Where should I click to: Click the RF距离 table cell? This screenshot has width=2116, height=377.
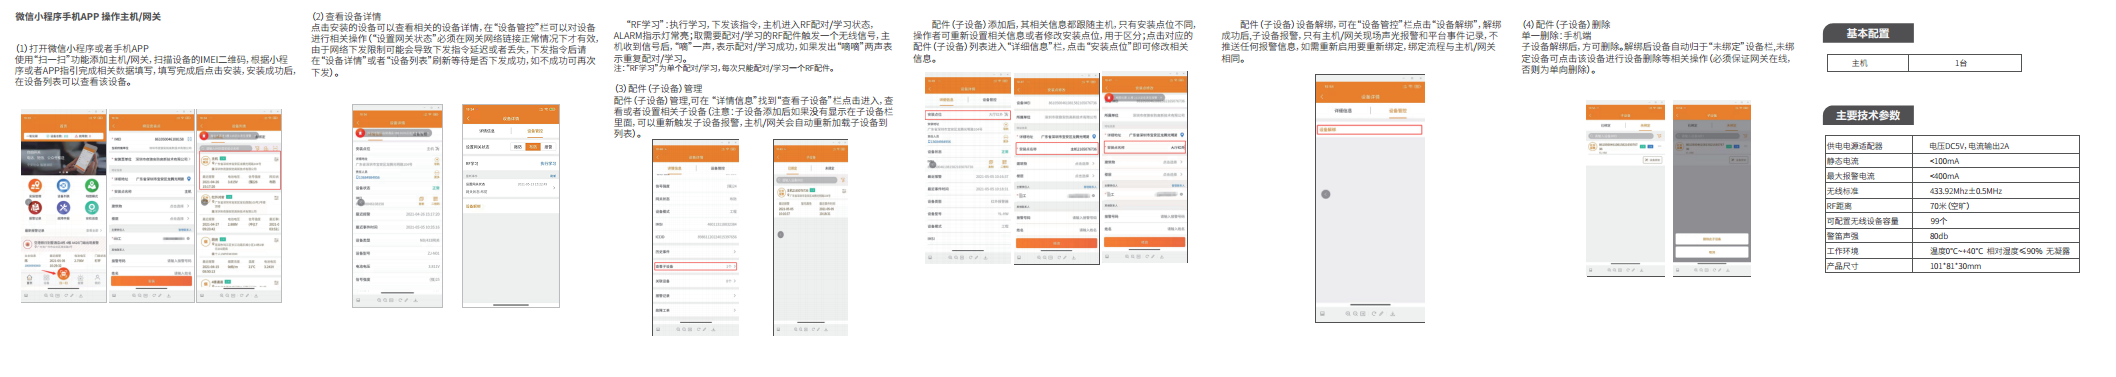[x=1868, y=206]
